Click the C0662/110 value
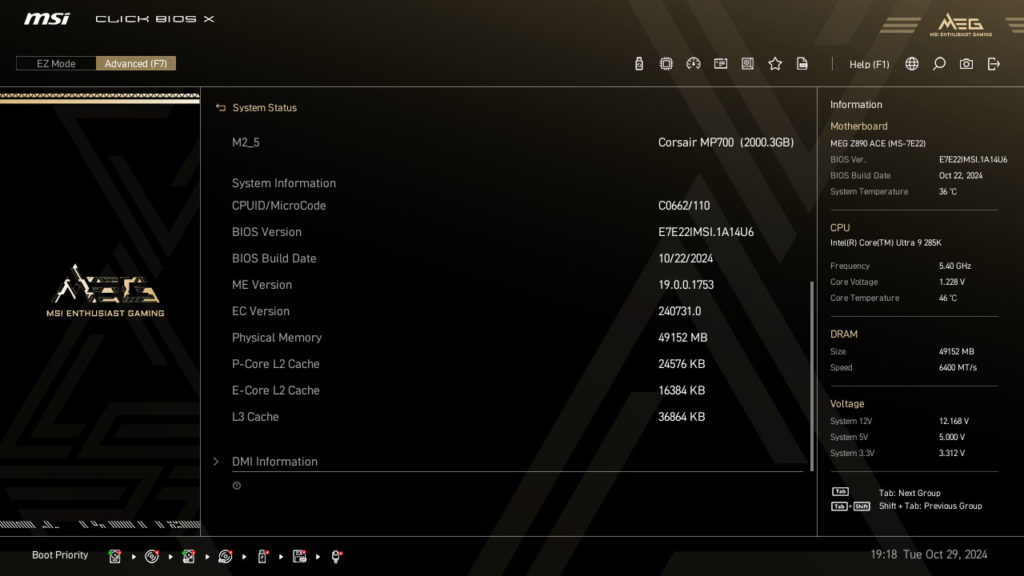Screen dimensions: 1024x576 click(684, 206)
